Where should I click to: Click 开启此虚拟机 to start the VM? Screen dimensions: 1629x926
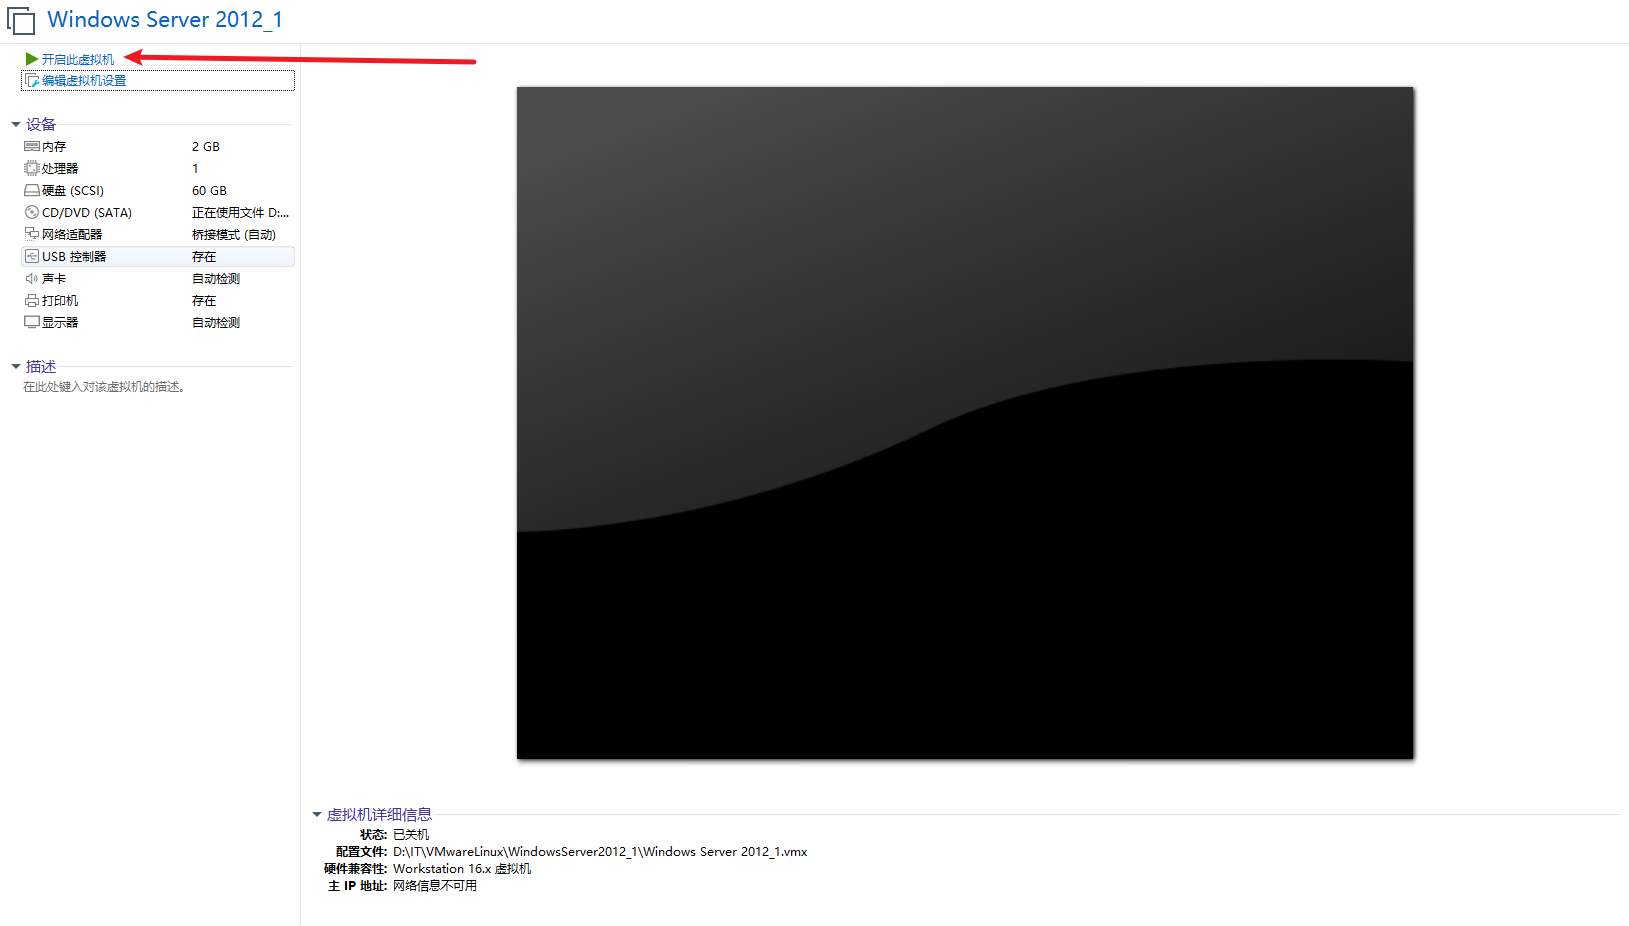(76, 58)
